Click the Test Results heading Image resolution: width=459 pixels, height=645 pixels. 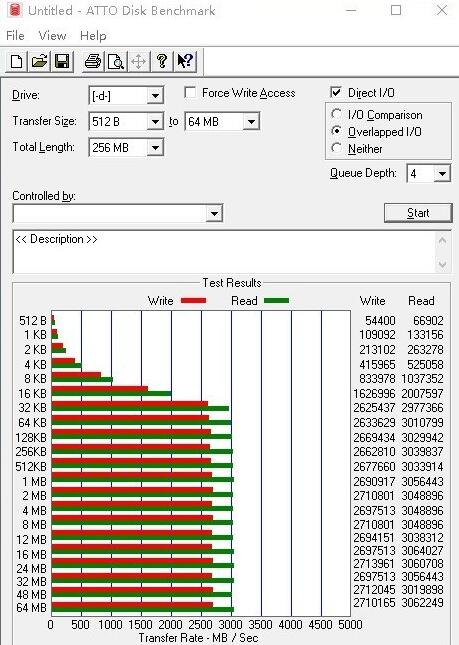click(x=232, y=283)
